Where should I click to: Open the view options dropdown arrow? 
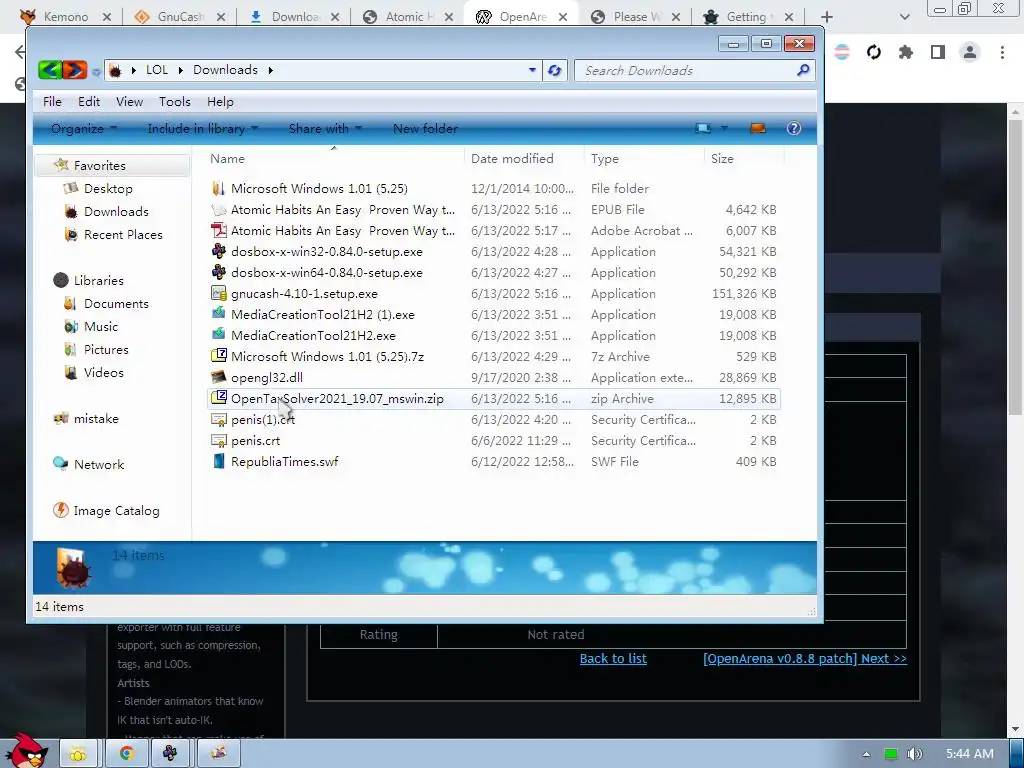pos(724,129)
